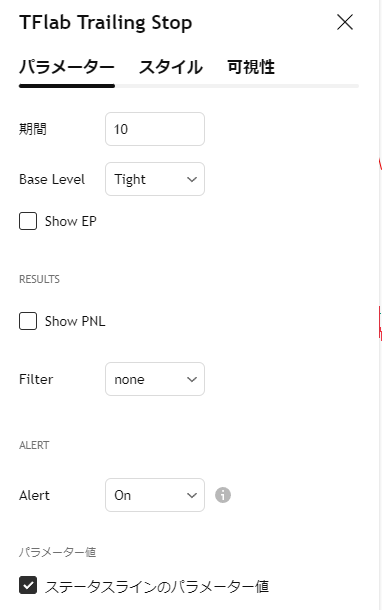The width and height of the screenshot is (382, 610).
Task: Close the TFlab Trailing Stop dialog
Action: (345, 22)
